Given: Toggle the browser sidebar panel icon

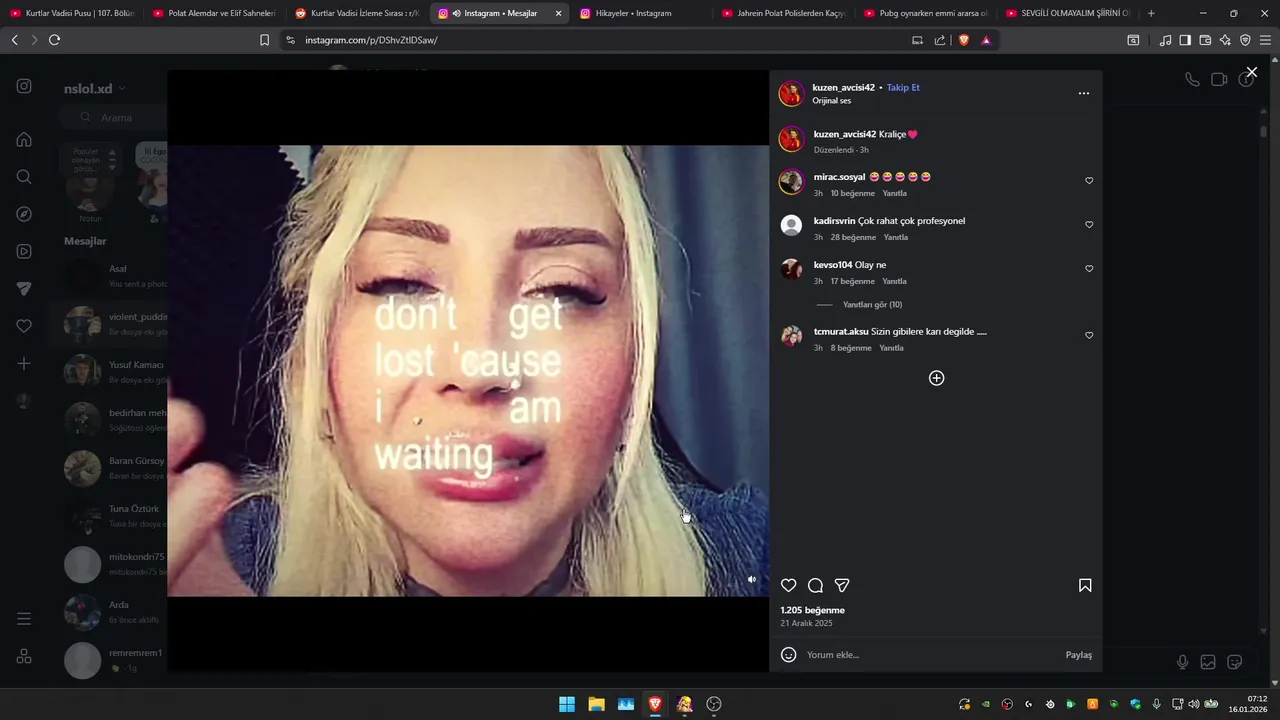Looking at the screenshot, I should [1185, 40].
